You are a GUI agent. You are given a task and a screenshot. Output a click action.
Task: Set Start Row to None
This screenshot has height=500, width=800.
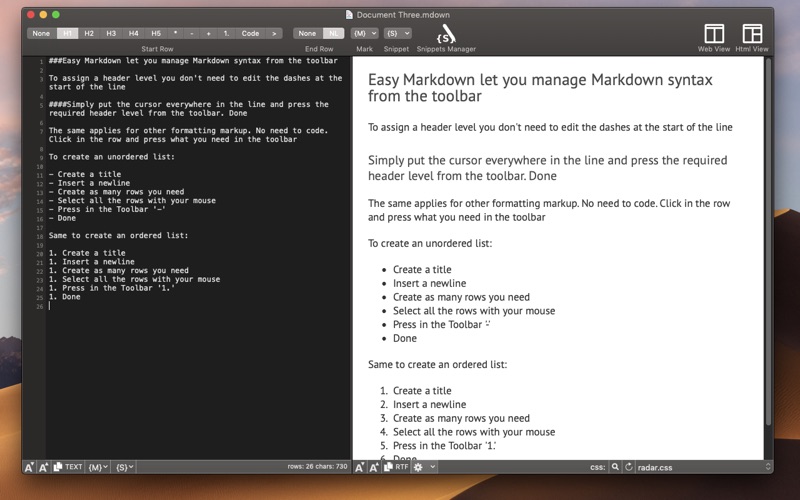[41, 33]
